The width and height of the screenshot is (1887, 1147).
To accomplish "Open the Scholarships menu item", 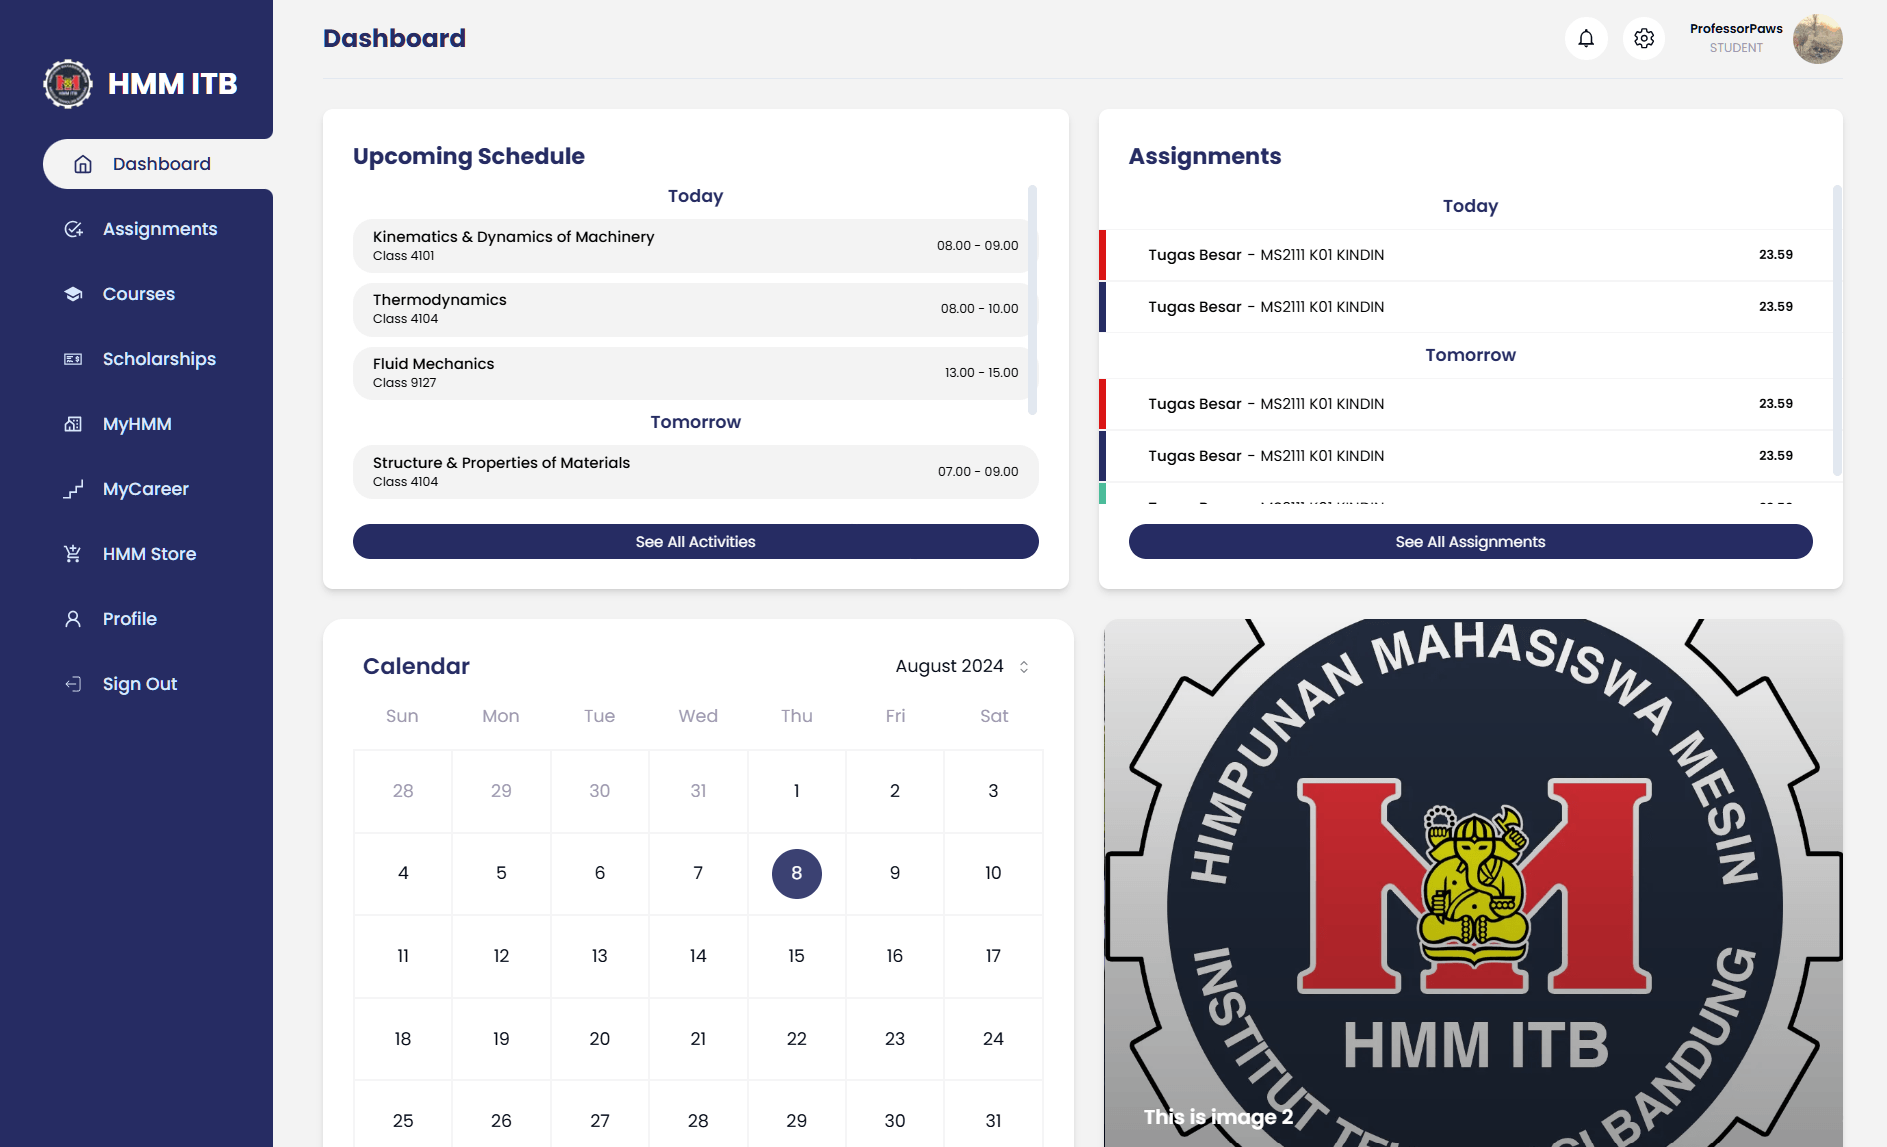I will click(x=158, y=359).
